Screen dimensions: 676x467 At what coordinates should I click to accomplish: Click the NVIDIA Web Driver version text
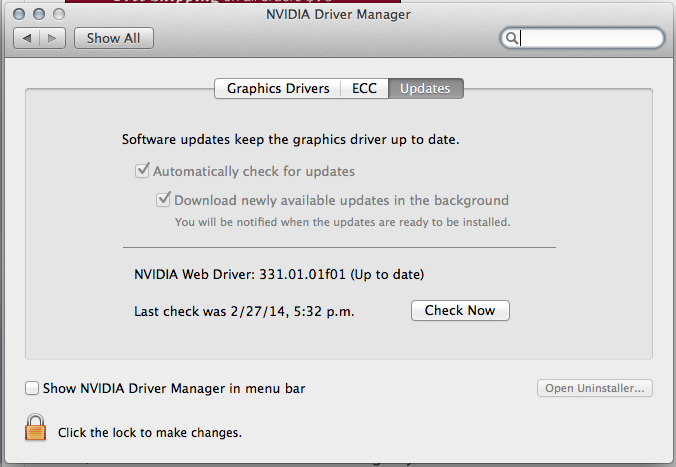click(279, 273)
